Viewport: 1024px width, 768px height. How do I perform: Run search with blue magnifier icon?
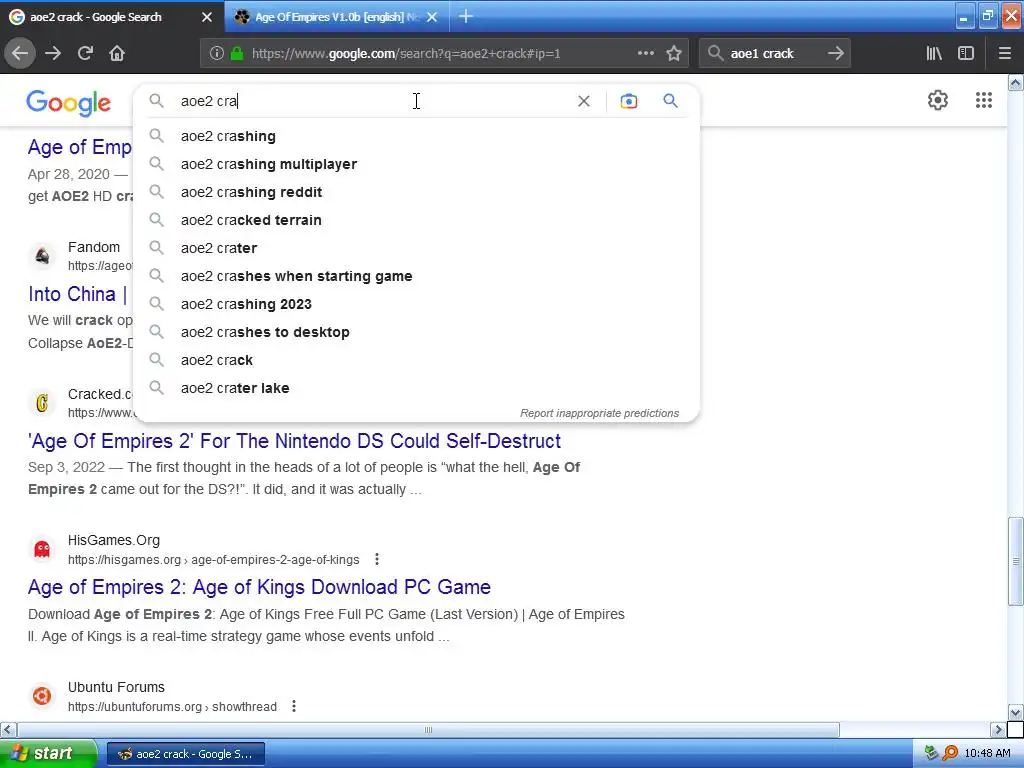pyautogui.click(x=670, y=101)
